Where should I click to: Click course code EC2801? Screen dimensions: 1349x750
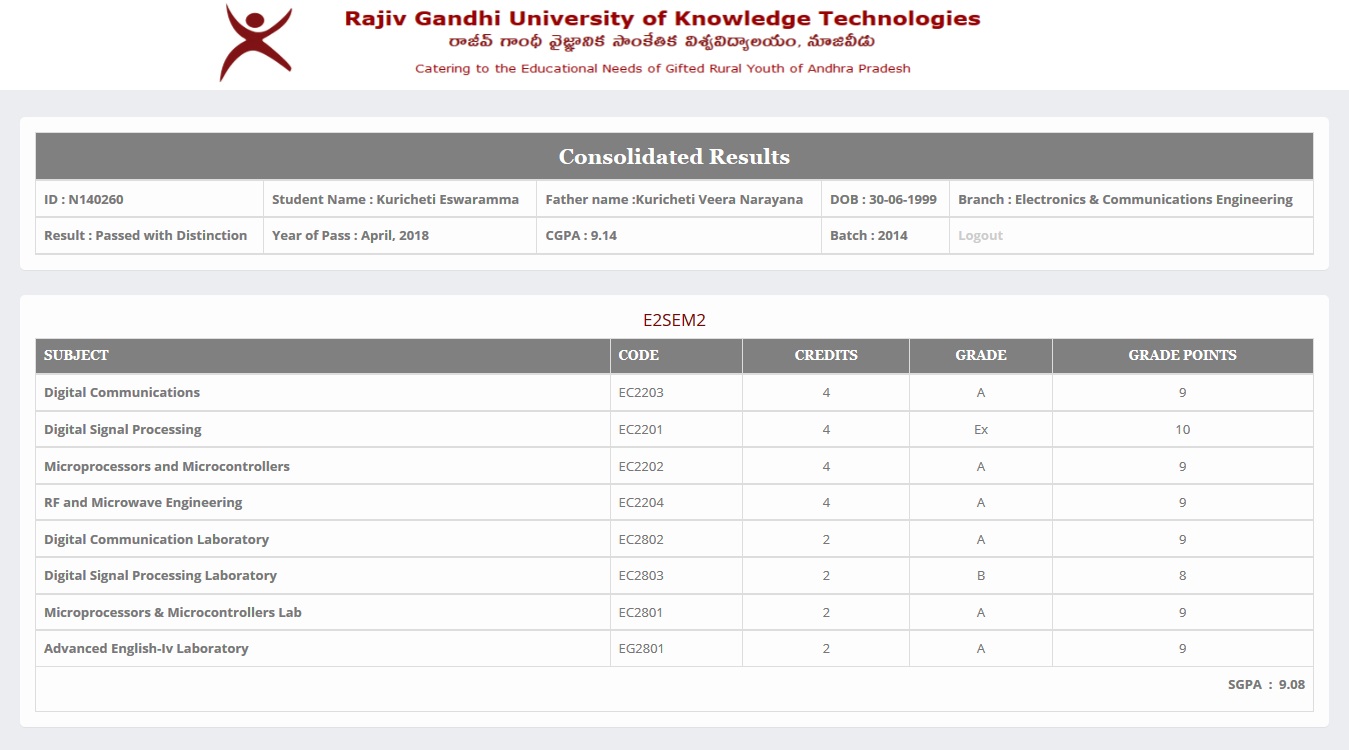tap(641, 612)
